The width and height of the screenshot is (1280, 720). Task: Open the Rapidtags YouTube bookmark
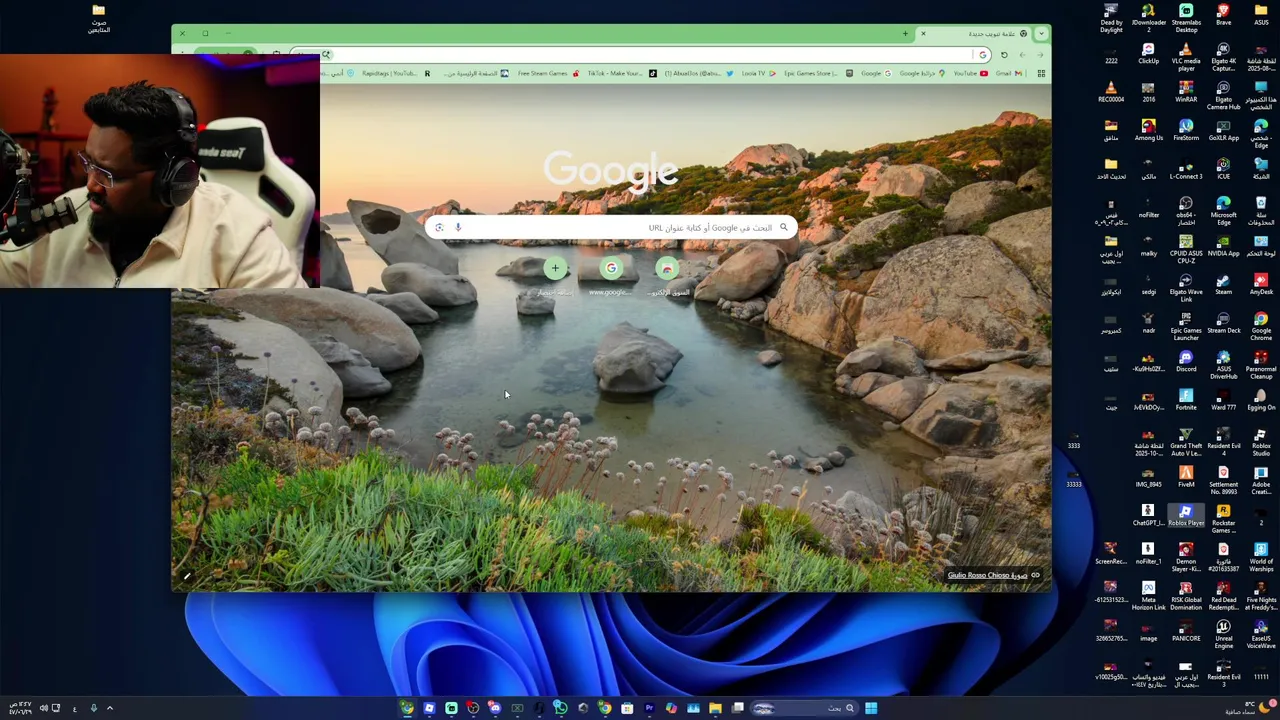(395, 73)
